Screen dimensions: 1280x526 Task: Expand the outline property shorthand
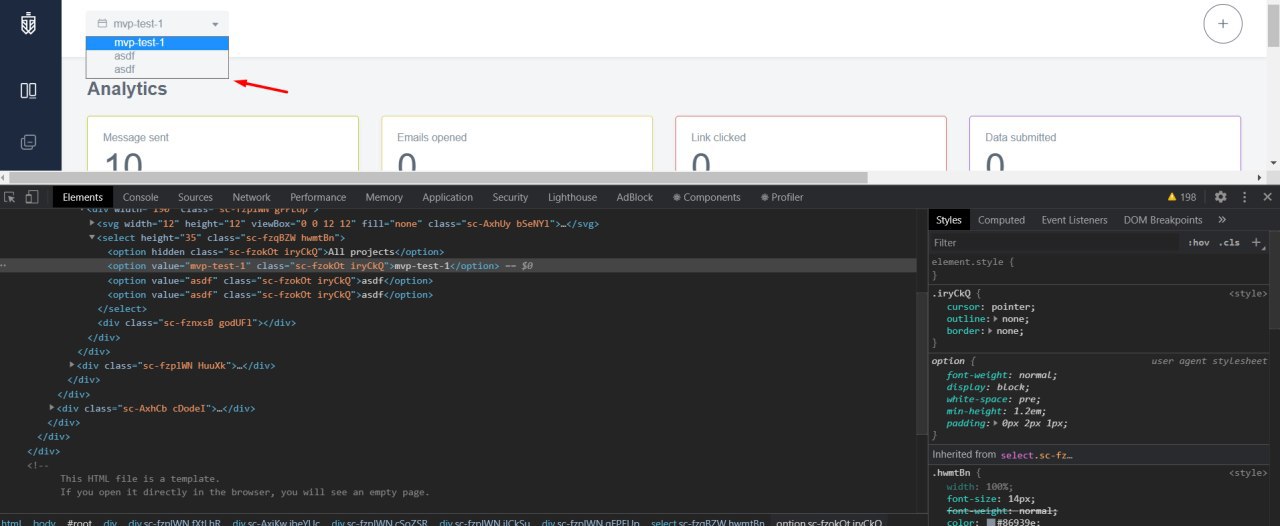(994, 319)
